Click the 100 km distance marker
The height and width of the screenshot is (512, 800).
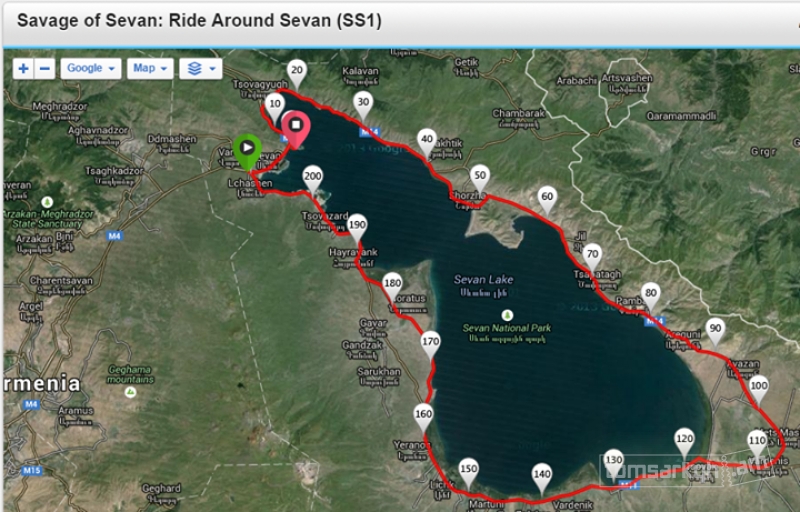pos(759,386)
